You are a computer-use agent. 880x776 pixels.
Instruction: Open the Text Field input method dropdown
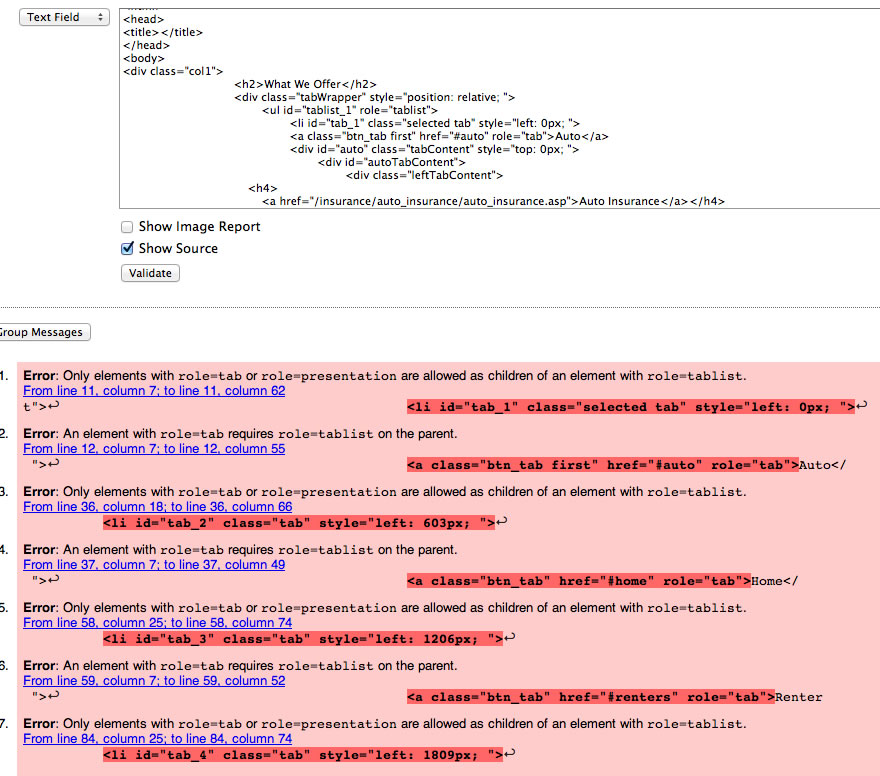[64, 17]
